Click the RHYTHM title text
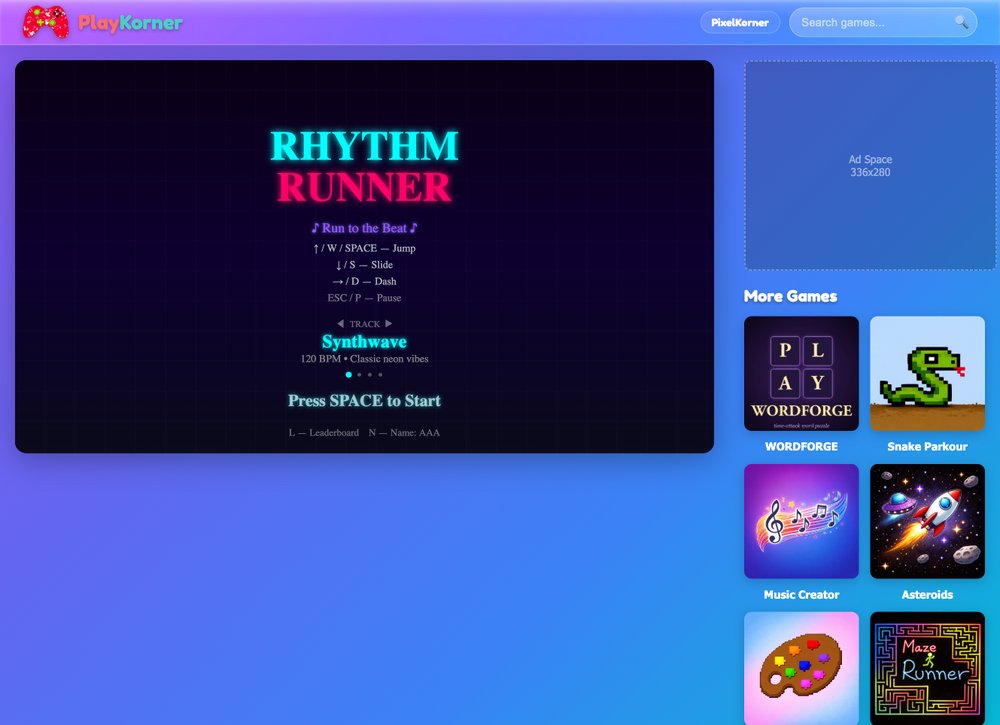The height and width of the screenshot is (725, 1000). 364,146
